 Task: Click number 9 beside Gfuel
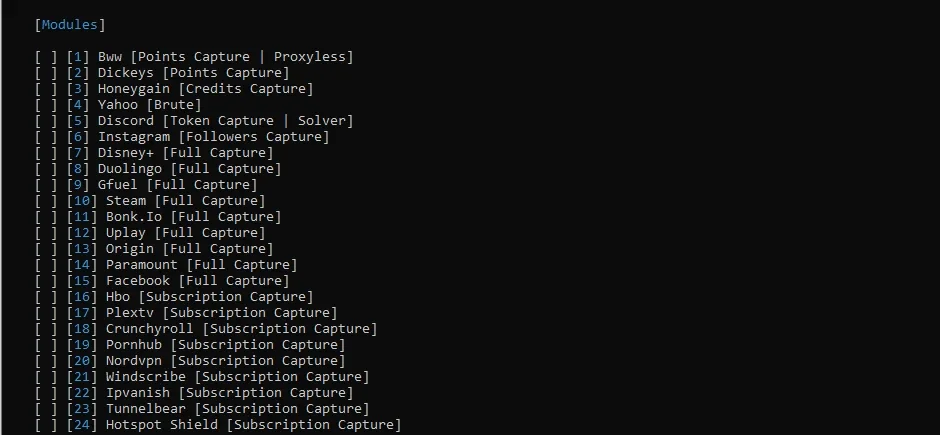coord(78,185)
